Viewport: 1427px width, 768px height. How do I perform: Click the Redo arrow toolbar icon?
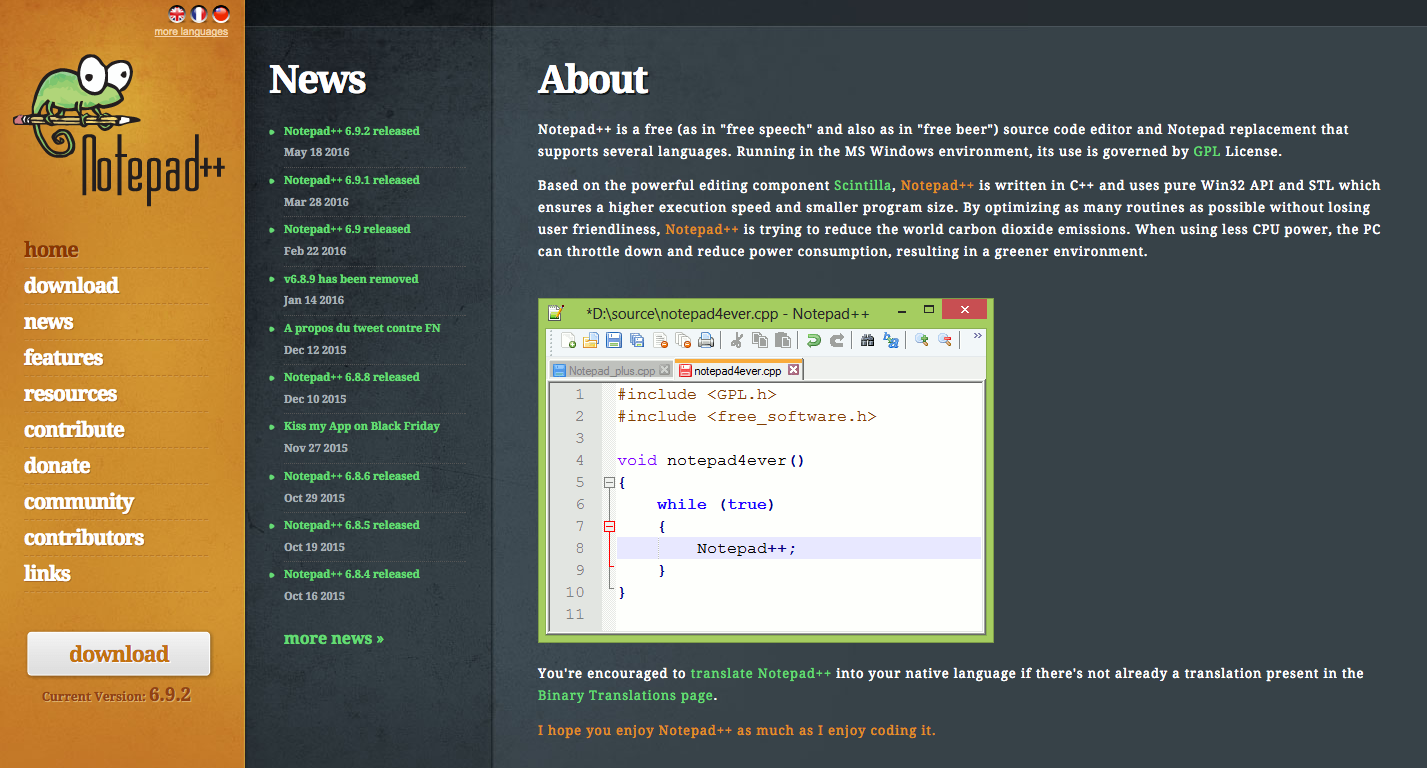click(x=837, y=340)
